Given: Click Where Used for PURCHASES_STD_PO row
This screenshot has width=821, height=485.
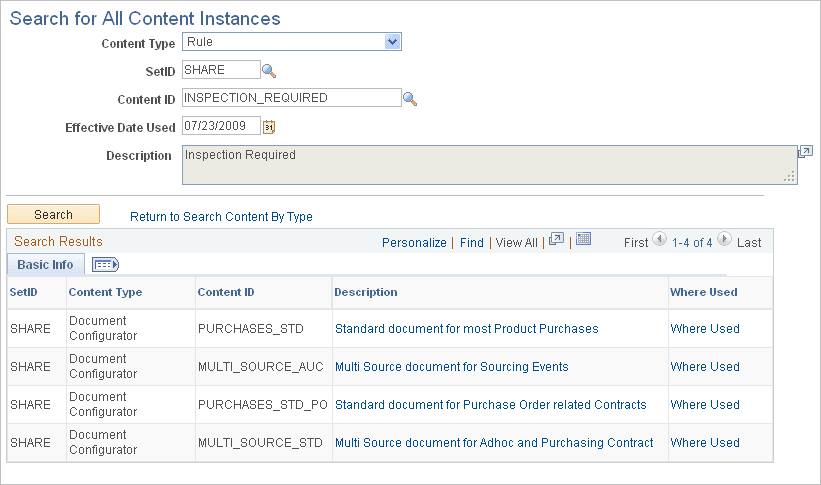Looking at the screenshot, I should [705, 405].
